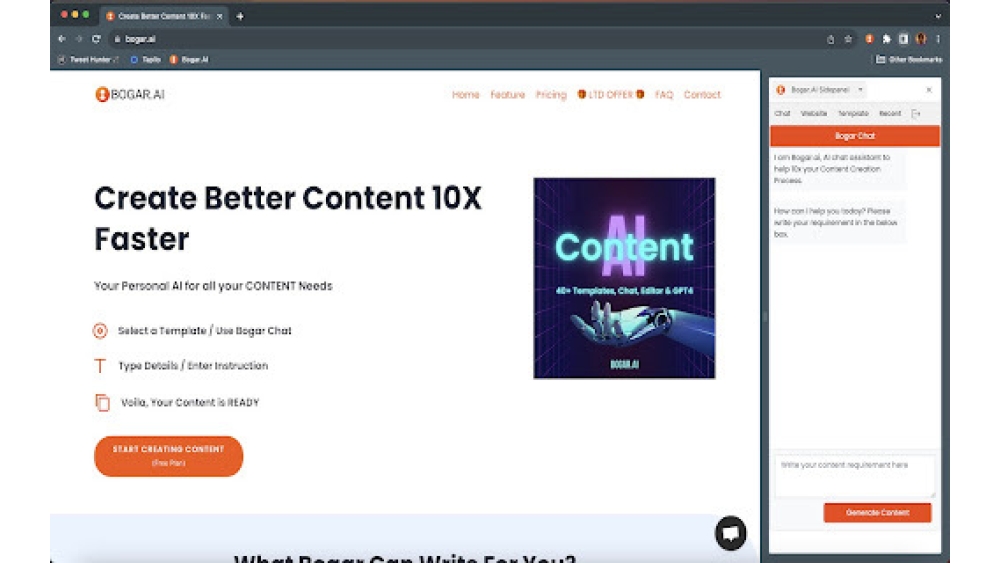The width and height of the screenshot is (1000, 563).
Task: Click 'Type Details / Enter Instruction' text
Action: [x=193, y=365]
